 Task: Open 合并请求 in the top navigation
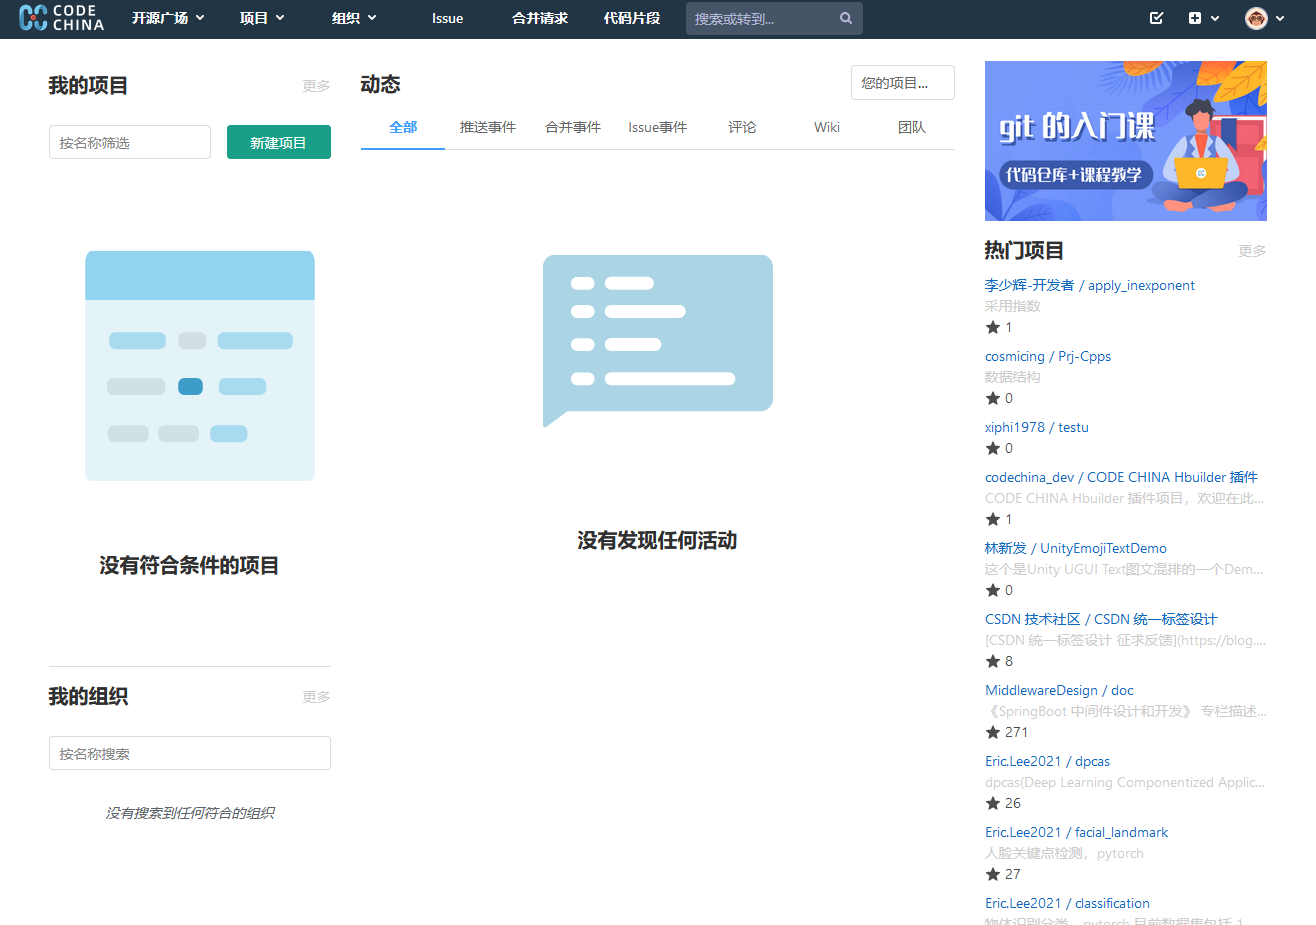(x=540, y=18)
